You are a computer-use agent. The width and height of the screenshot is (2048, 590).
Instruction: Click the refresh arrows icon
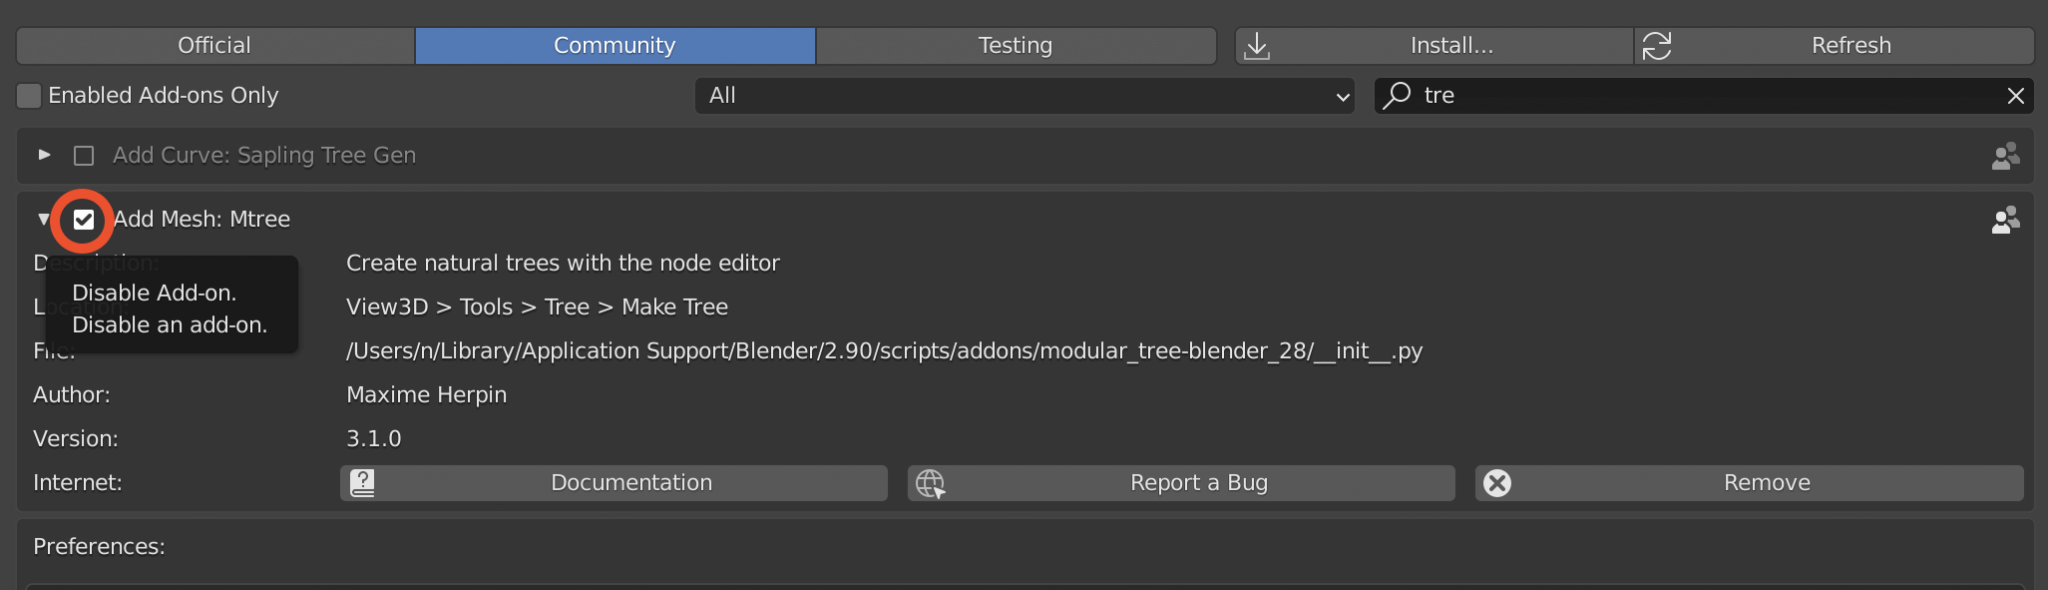[x=1659, y=44]
